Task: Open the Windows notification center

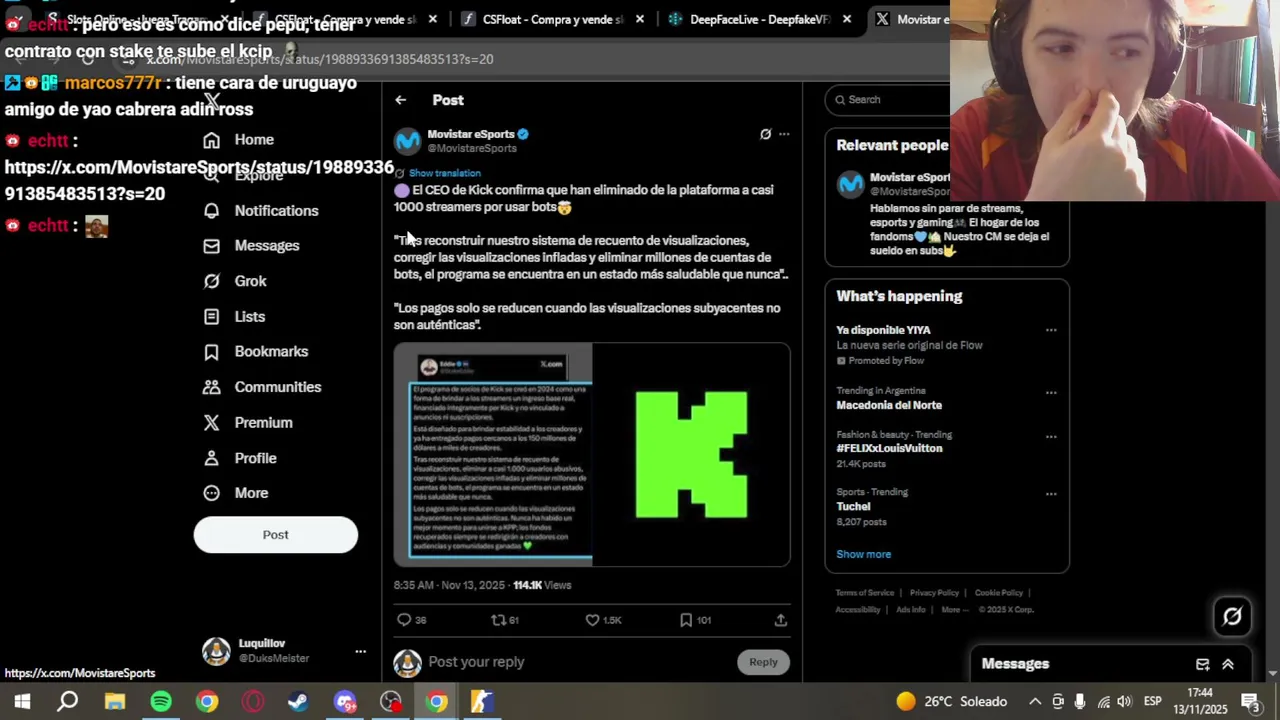Action: click(x=1250, y=702)
